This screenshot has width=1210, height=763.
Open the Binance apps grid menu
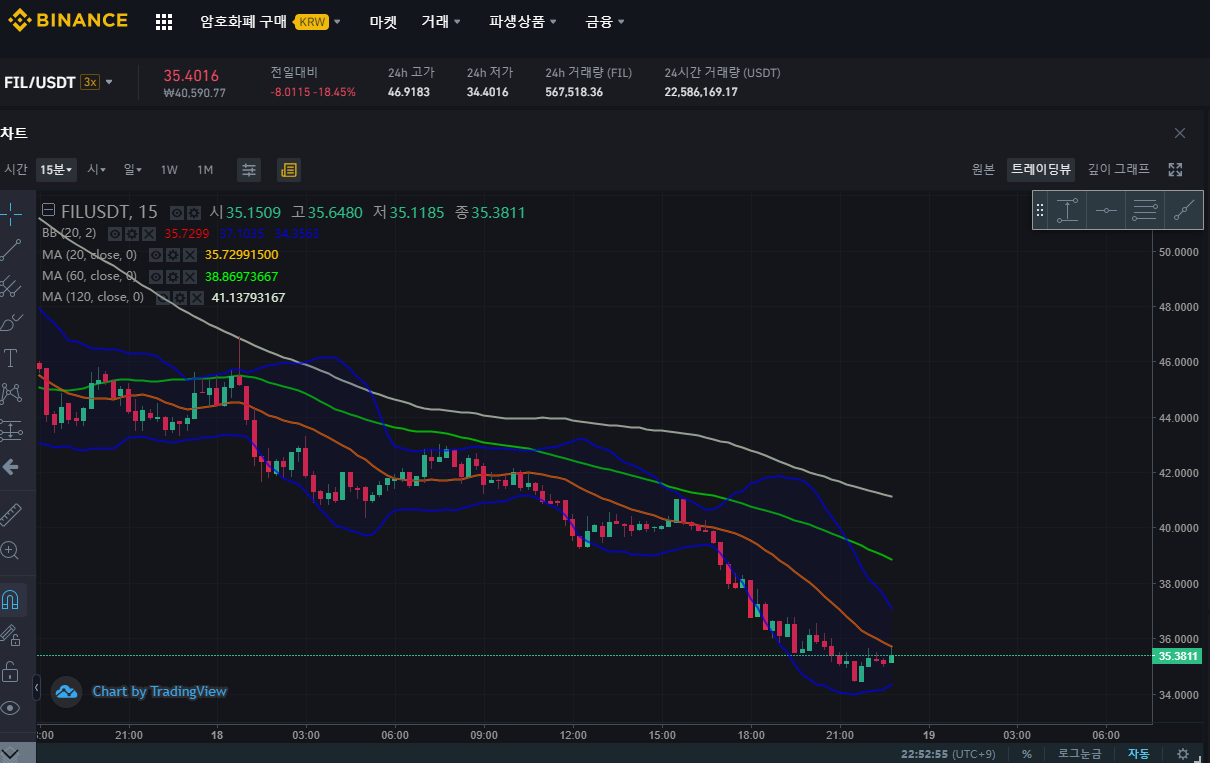point(164,22)
